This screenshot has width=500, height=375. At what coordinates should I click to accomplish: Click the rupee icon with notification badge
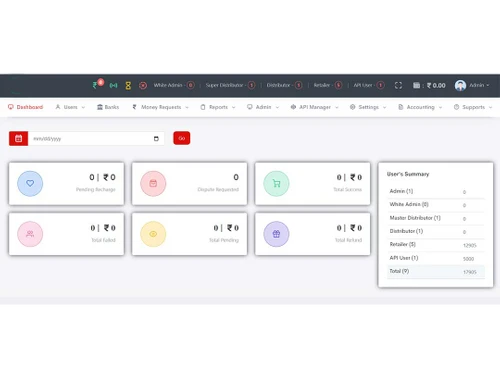(97, 84)
